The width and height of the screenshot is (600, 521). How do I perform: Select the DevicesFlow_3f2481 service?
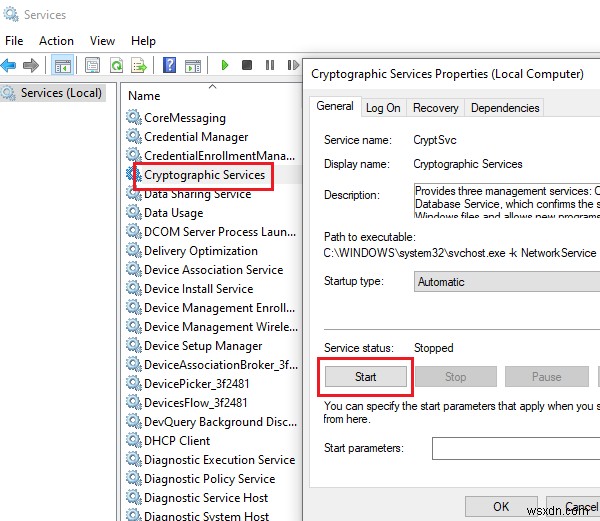coord(196,403)
